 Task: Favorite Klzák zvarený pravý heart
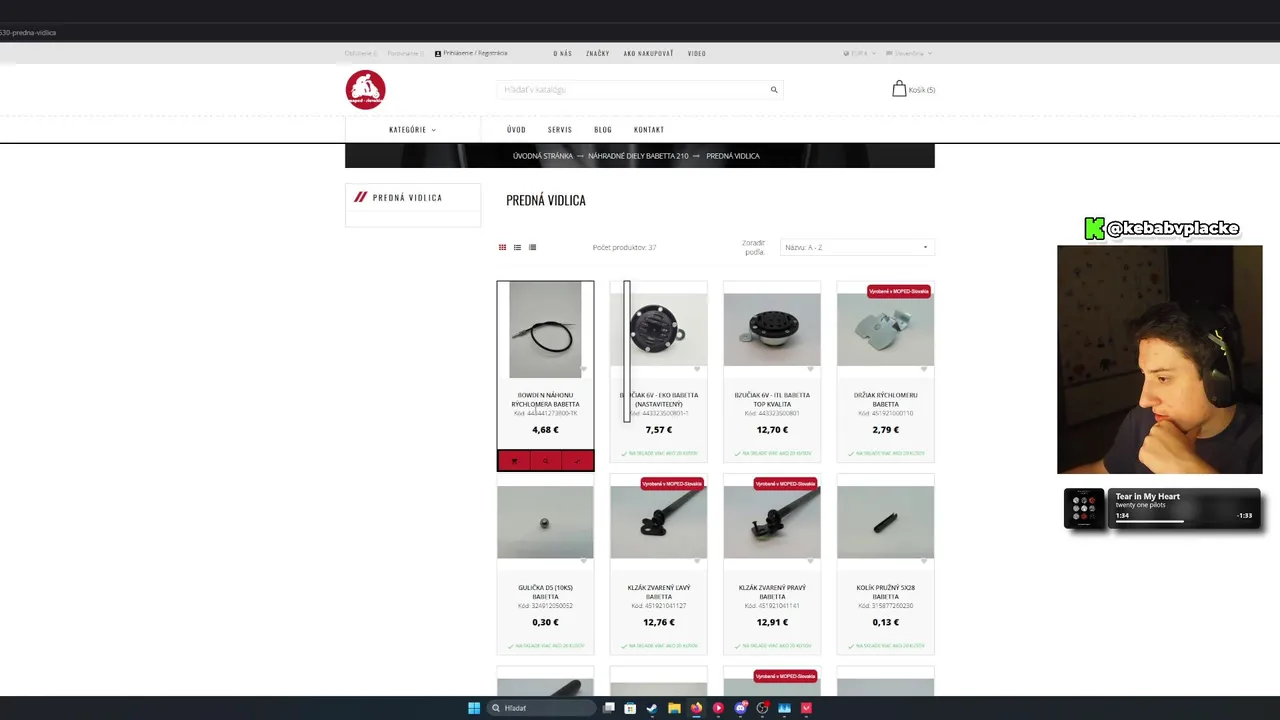coord(810,561)
